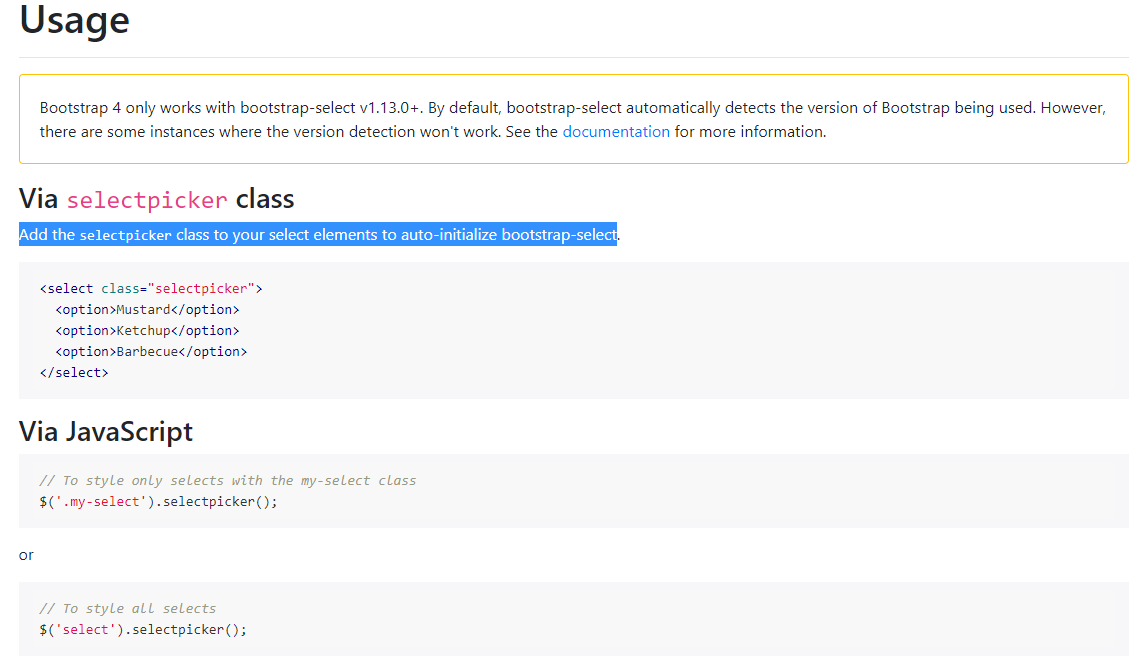Click the Via JavaScript heading
The height and width of the screenshot is (661, 1137).
(106, 432)
